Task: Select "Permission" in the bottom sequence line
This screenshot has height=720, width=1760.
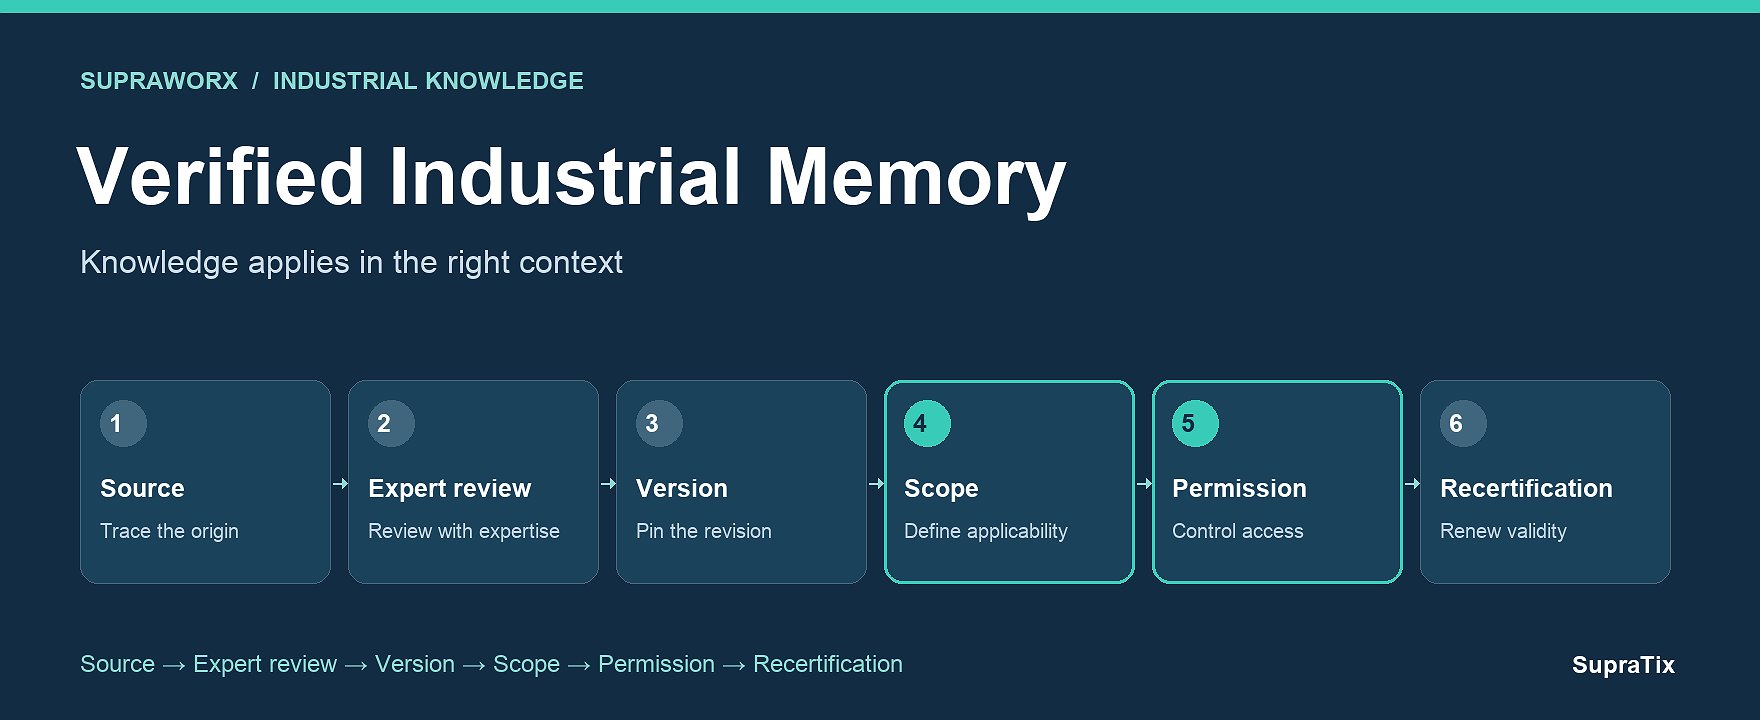Action: click(x=656, y=664)
